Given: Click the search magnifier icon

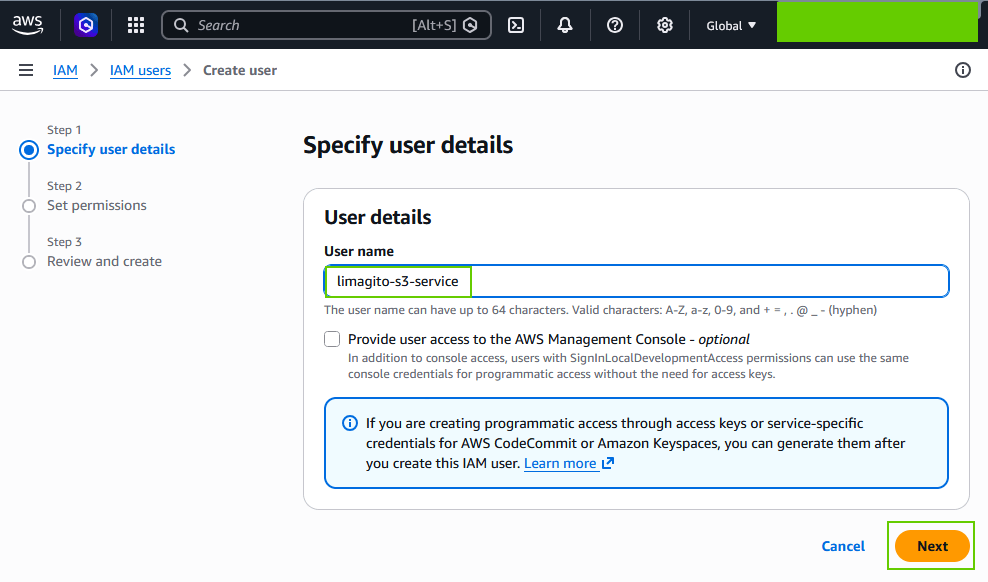Looking at the screenshot, I should coord(181,25).
